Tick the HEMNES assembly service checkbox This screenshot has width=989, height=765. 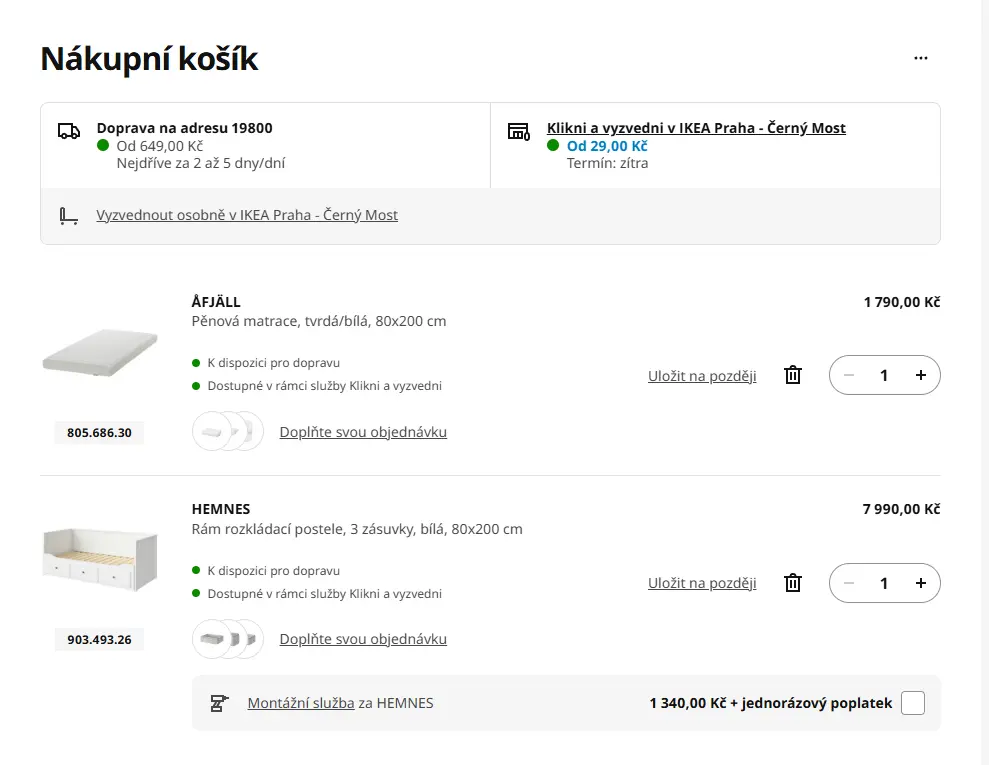click(912, 703)
